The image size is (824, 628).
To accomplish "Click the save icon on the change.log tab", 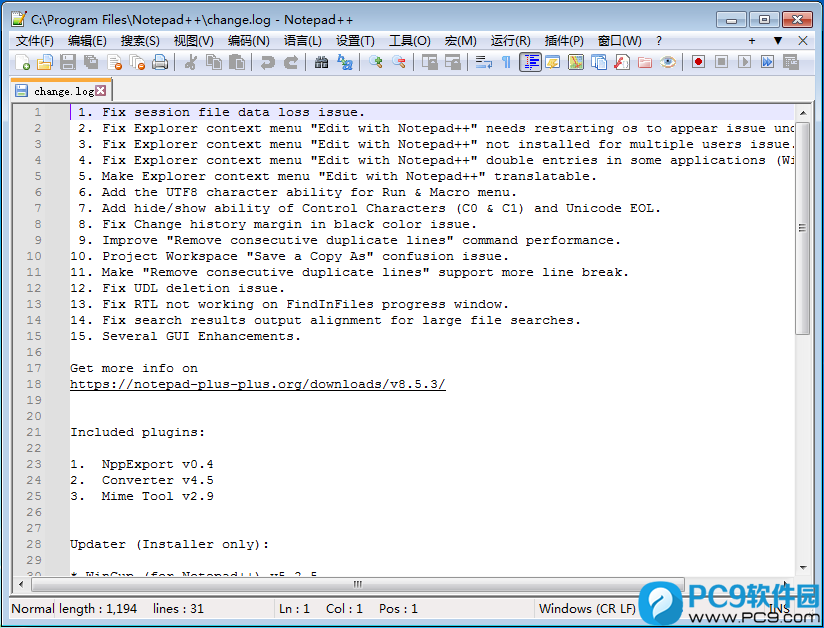I will click(x=22, y=91).
